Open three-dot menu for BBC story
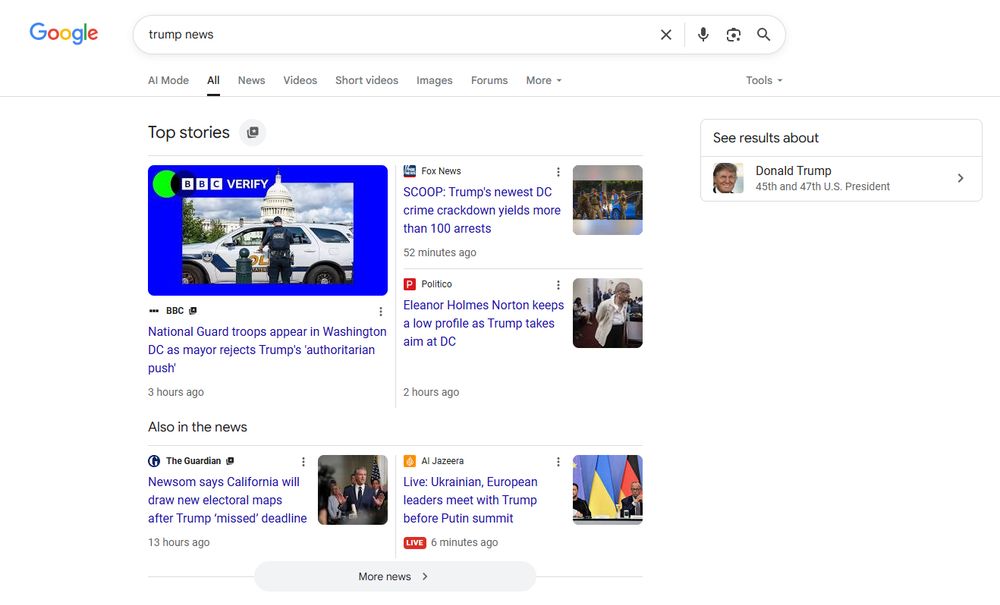This screenshot has height=605, width=1000. pos(381,312)
